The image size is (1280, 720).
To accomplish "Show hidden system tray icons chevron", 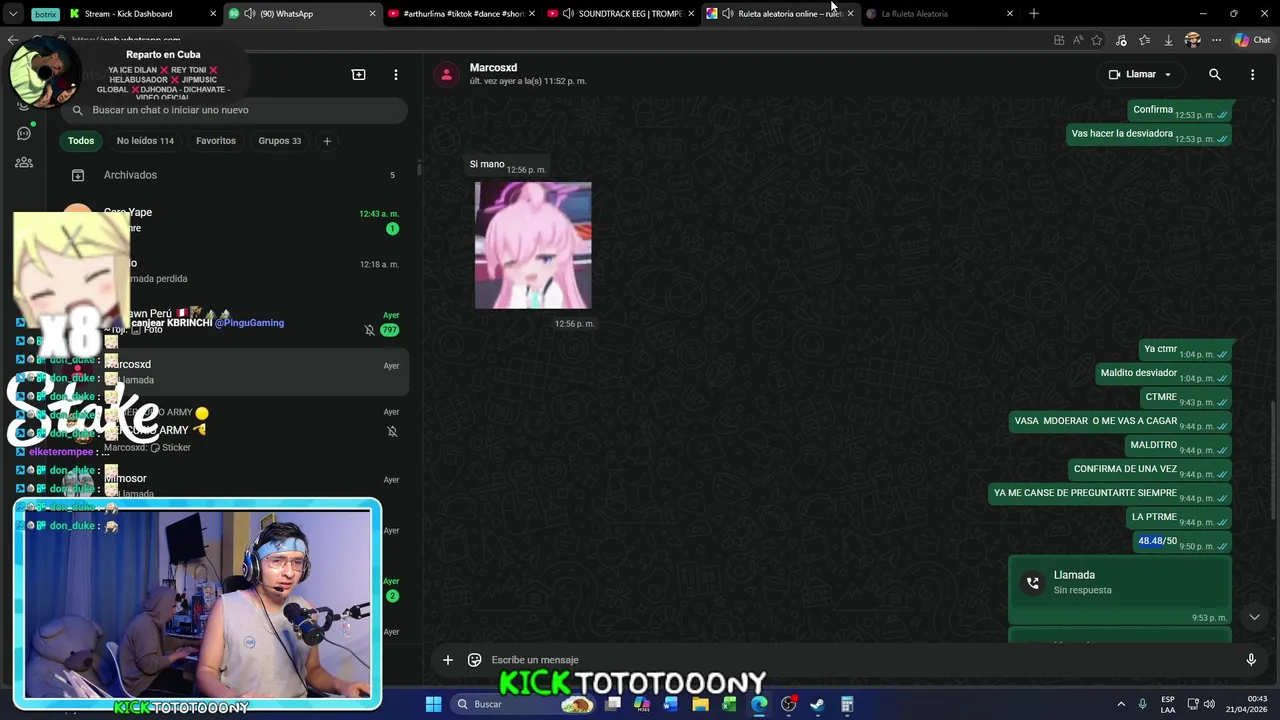I will (x=1120, y=704).
